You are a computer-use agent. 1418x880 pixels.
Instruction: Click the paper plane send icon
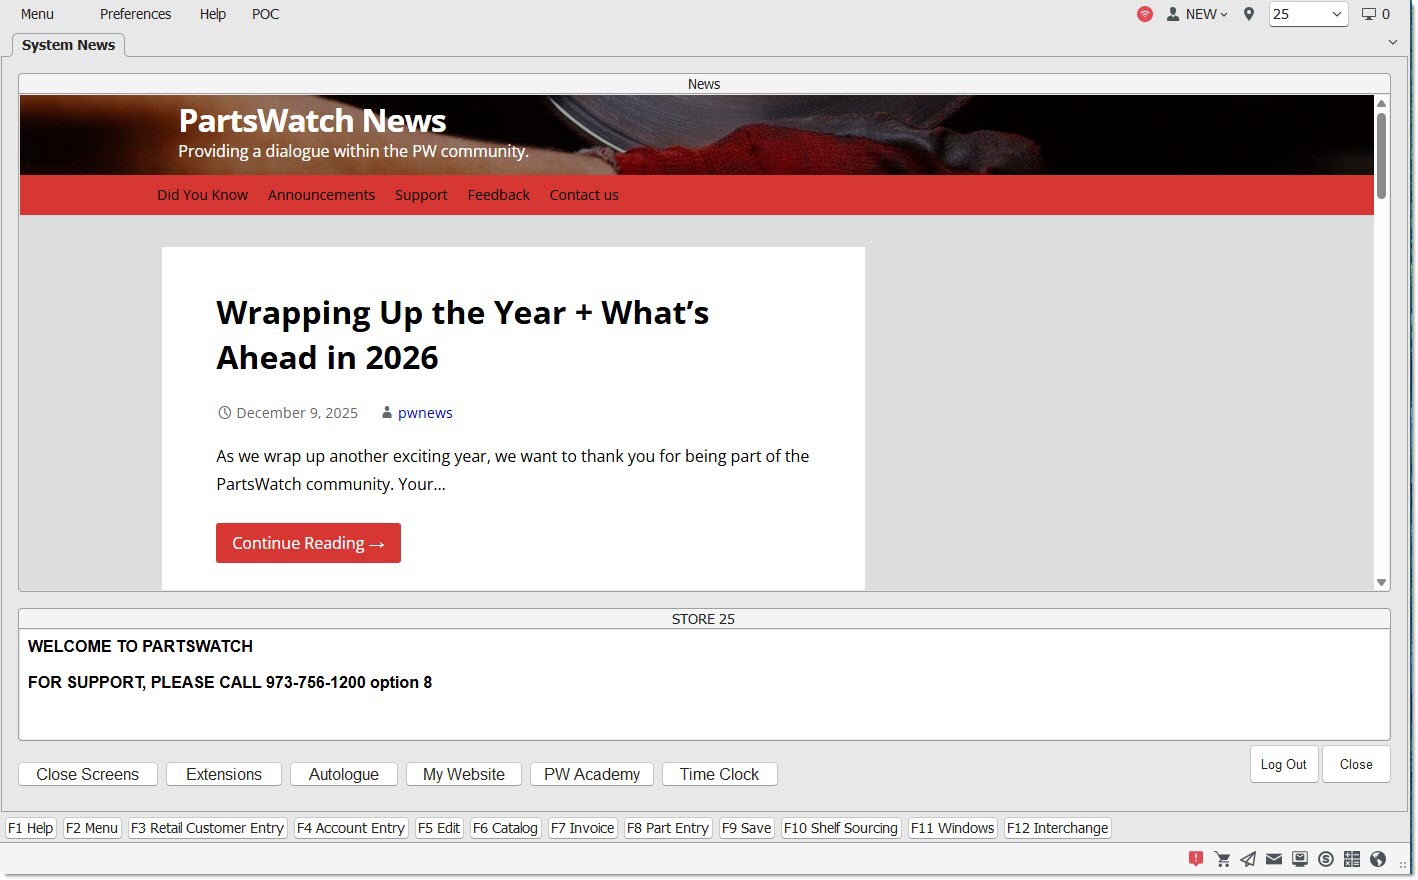(x=1248, y=859)
